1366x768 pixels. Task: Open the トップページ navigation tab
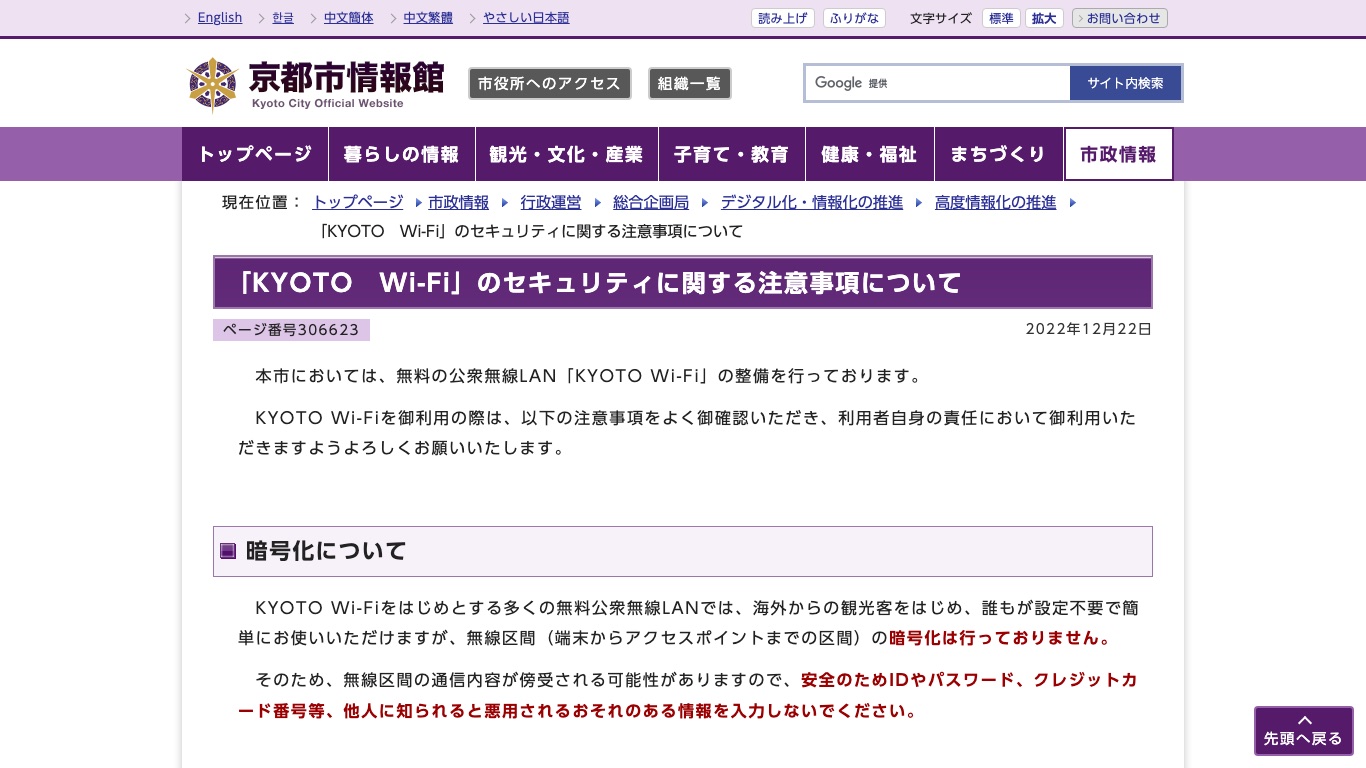click(255, 154)
